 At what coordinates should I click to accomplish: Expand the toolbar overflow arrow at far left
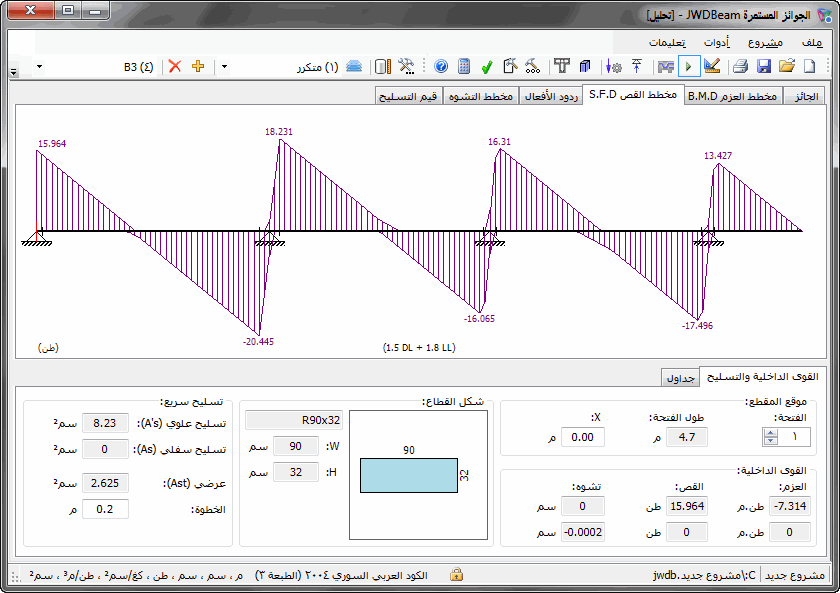[13, 73]
